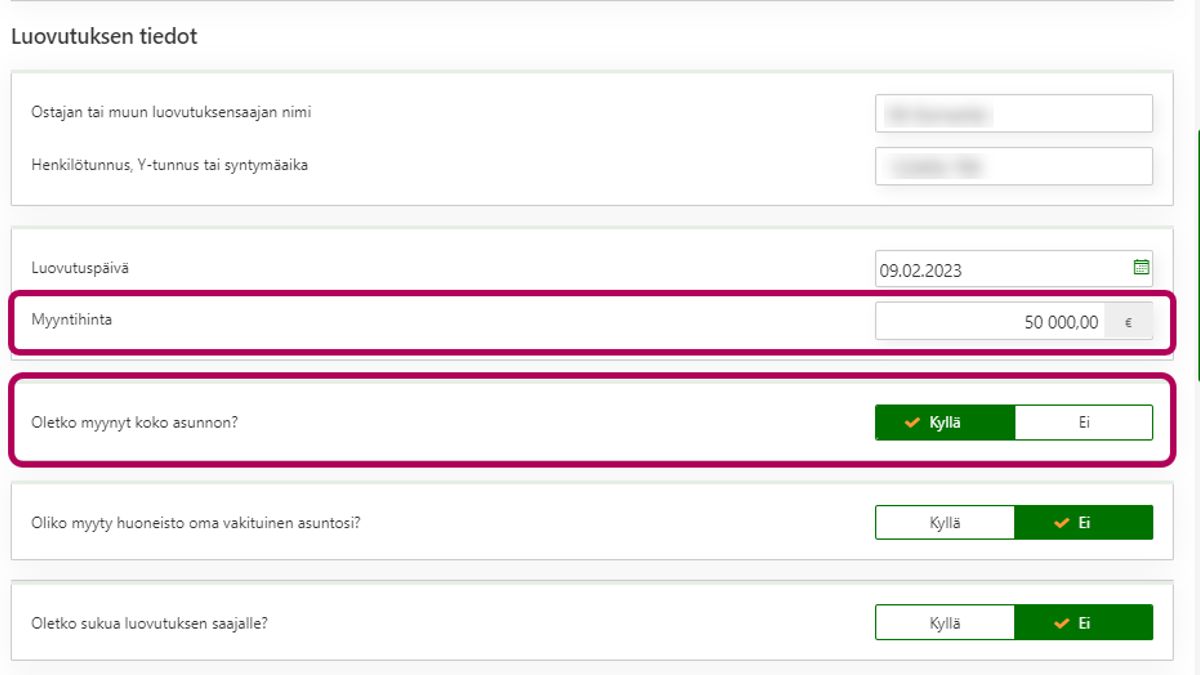The height and width of the screenshot is (675, 1200).
Task: Select Ei for 'Oletko myynyt koko asunnon?'
Action: pyautogui.click(x=1083, y=423)
